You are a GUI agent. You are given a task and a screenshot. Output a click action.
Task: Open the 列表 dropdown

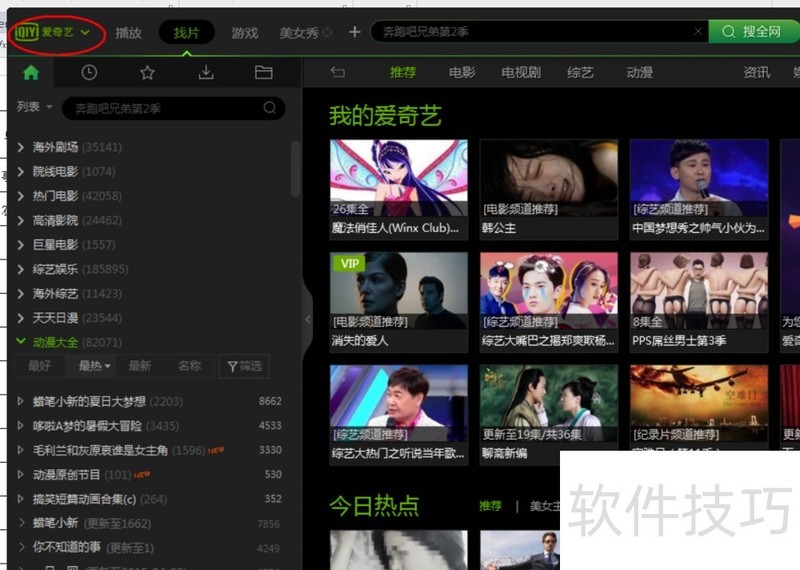(34, 107)
